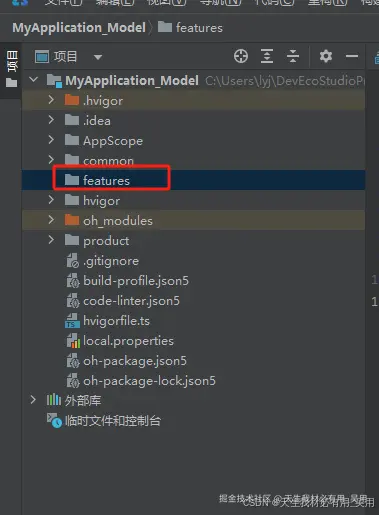Select the product folder row

tap(193, 240)
